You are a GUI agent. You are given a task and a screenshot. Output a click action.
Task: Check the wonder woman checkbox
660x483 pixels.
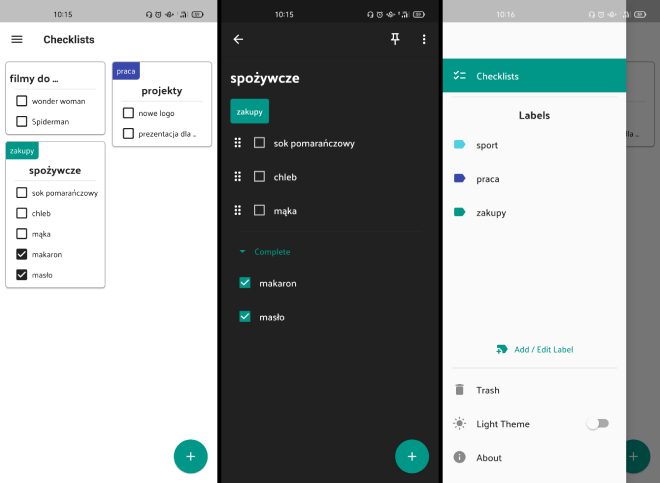[22, 101]
